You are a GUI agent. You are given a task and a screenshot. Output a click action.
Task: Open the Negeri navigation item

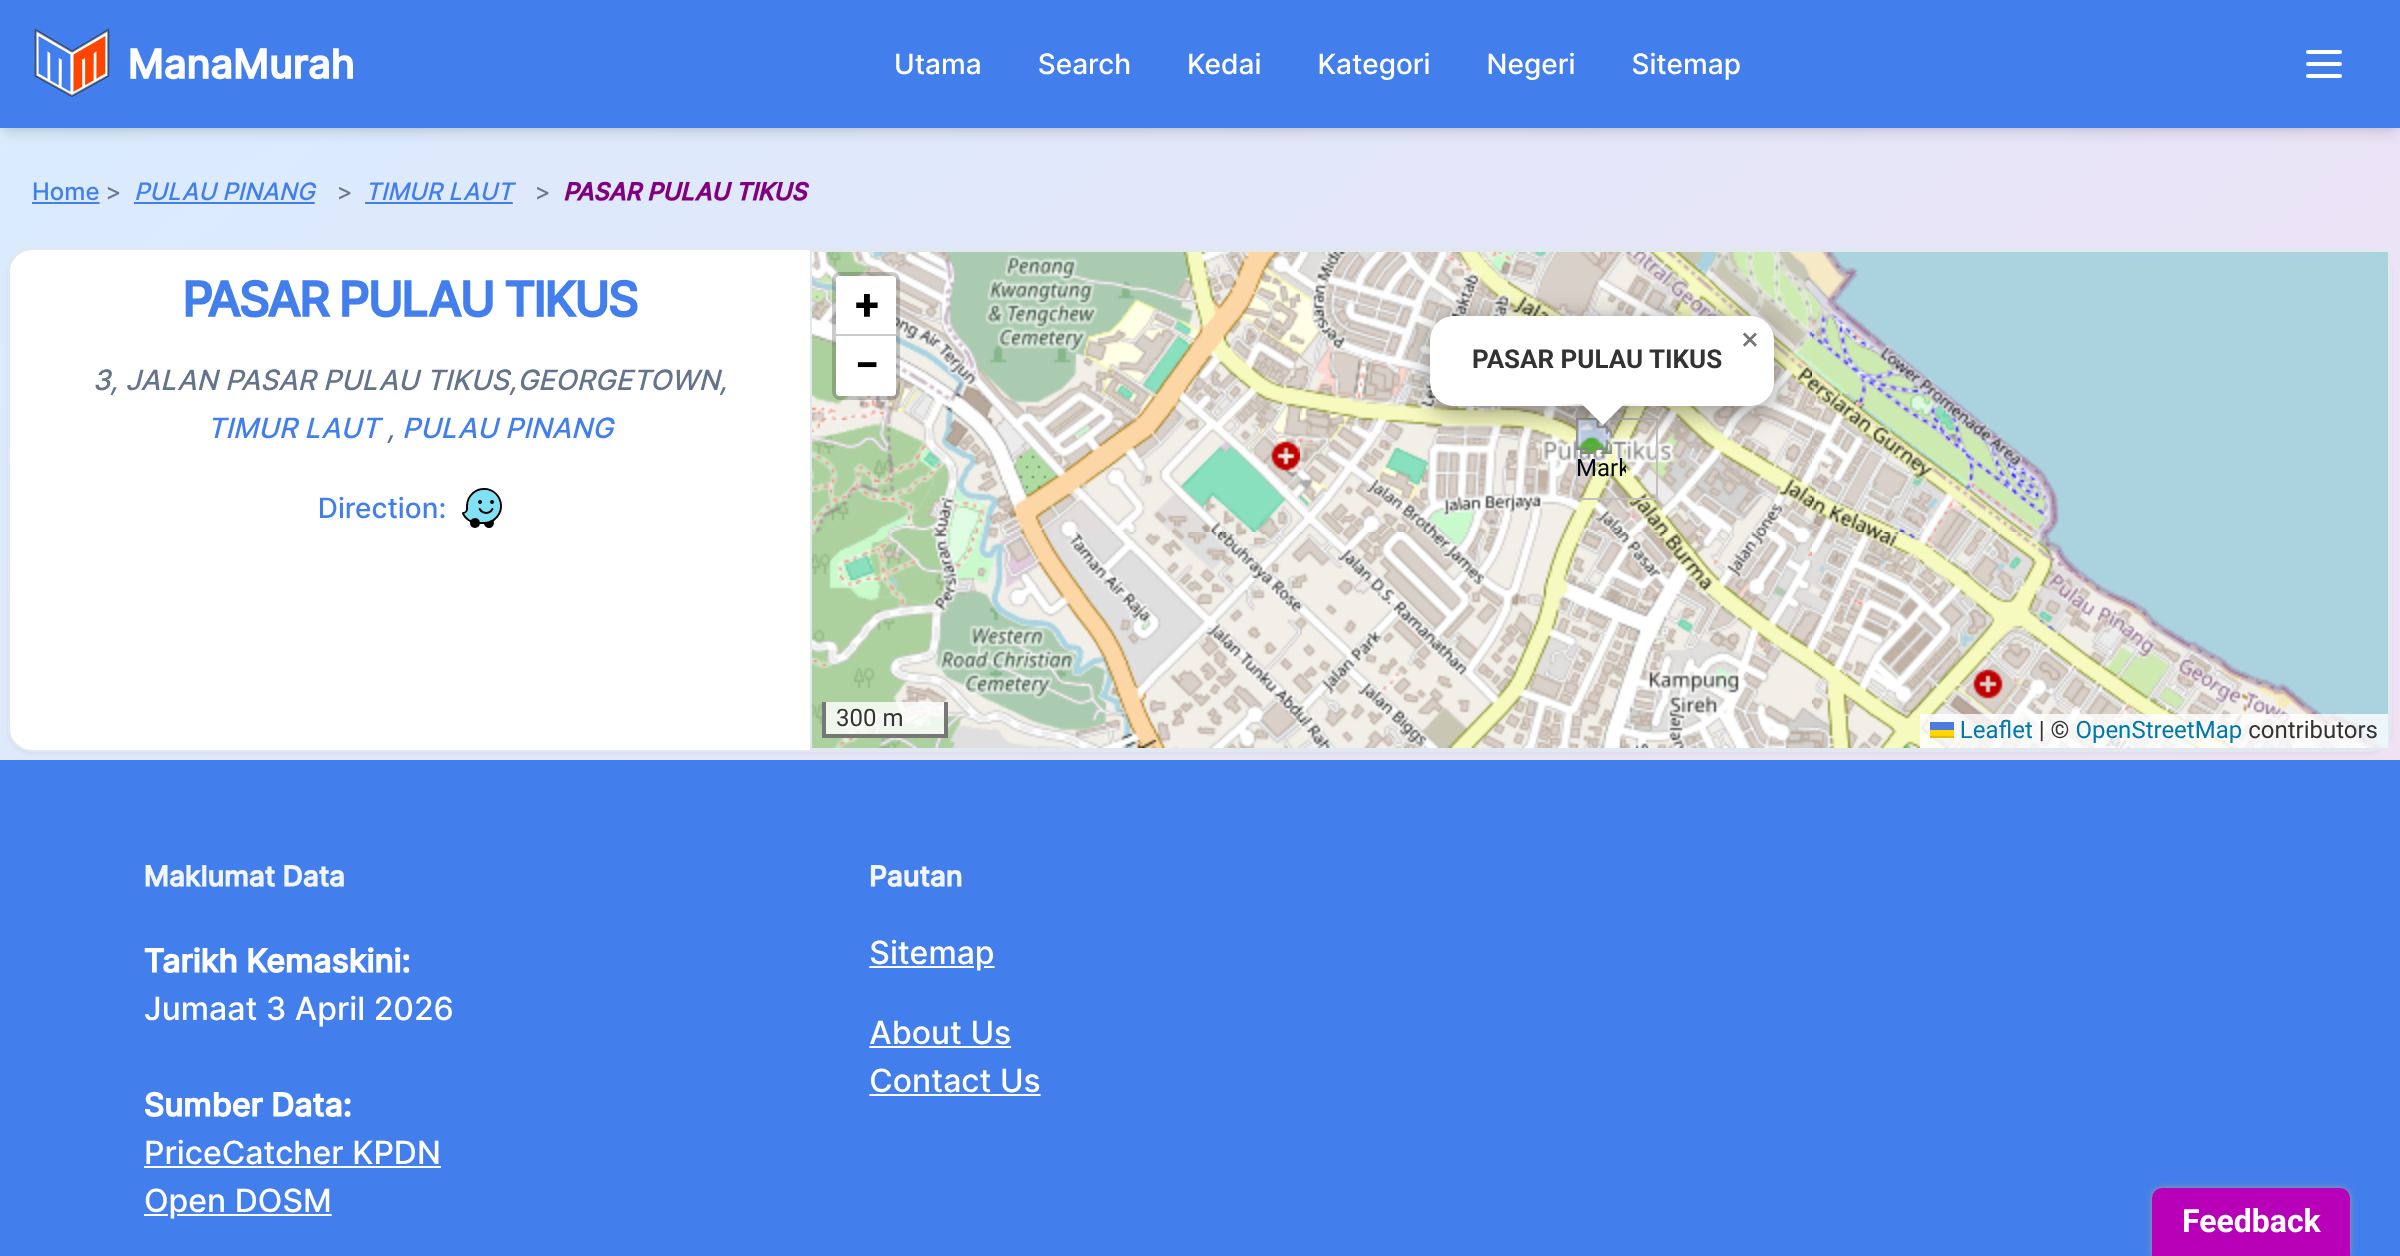pos(1530,64)
